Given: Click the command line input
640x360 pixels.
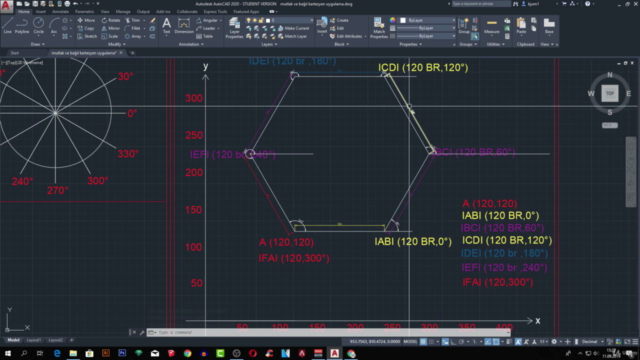Looking at the screenshot, I should [329, 332].
